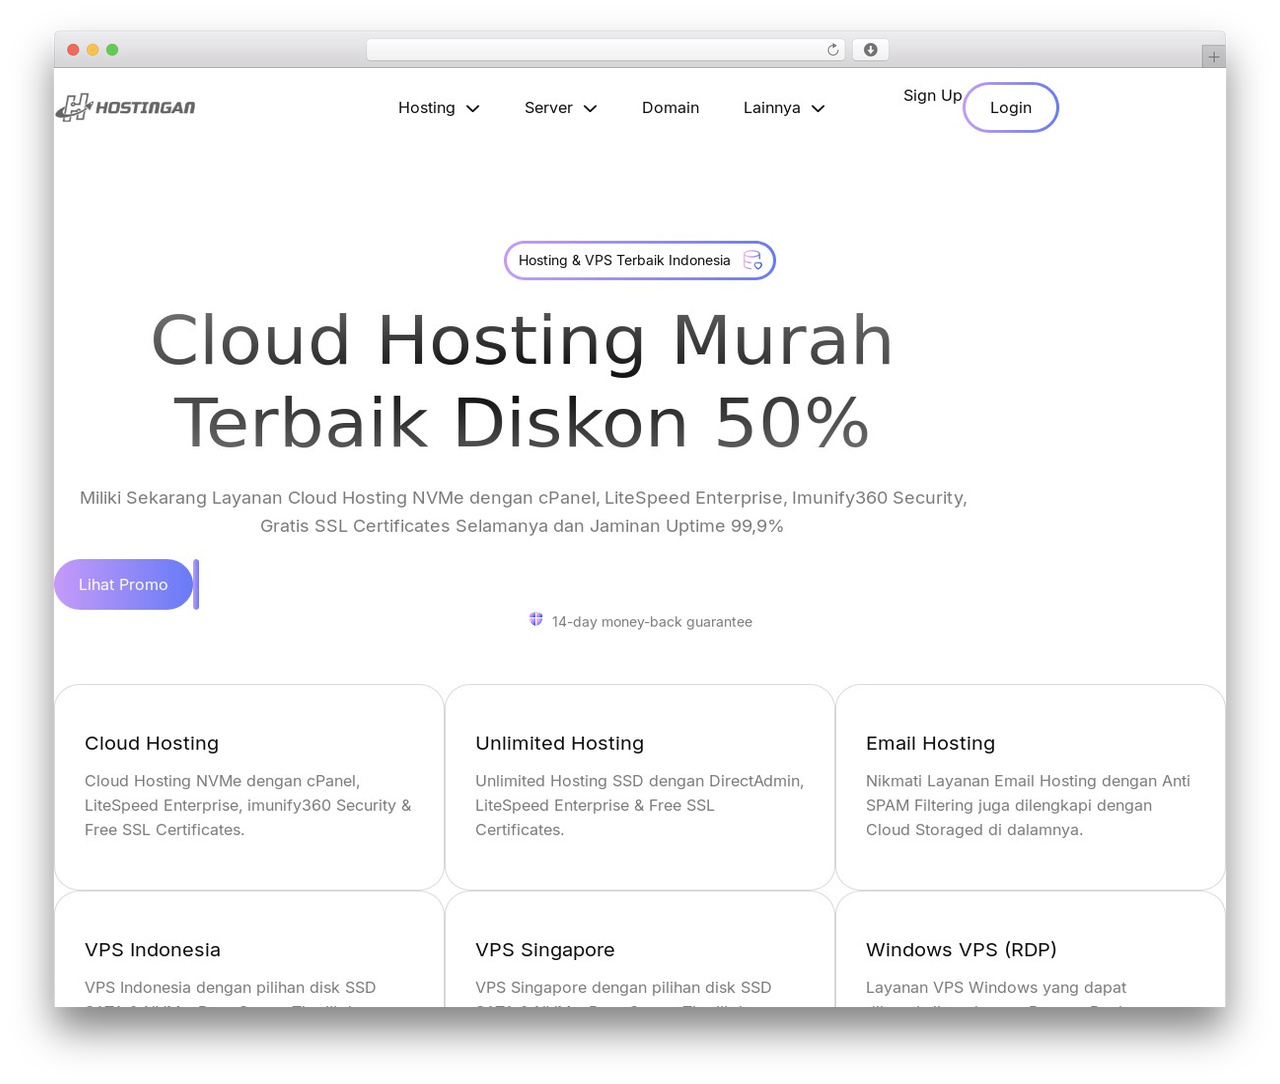Viewport: 1280px width, 1084px height.
Task: Open the Windows VPS (RDP) card
Action: [x=1030, y=949]
